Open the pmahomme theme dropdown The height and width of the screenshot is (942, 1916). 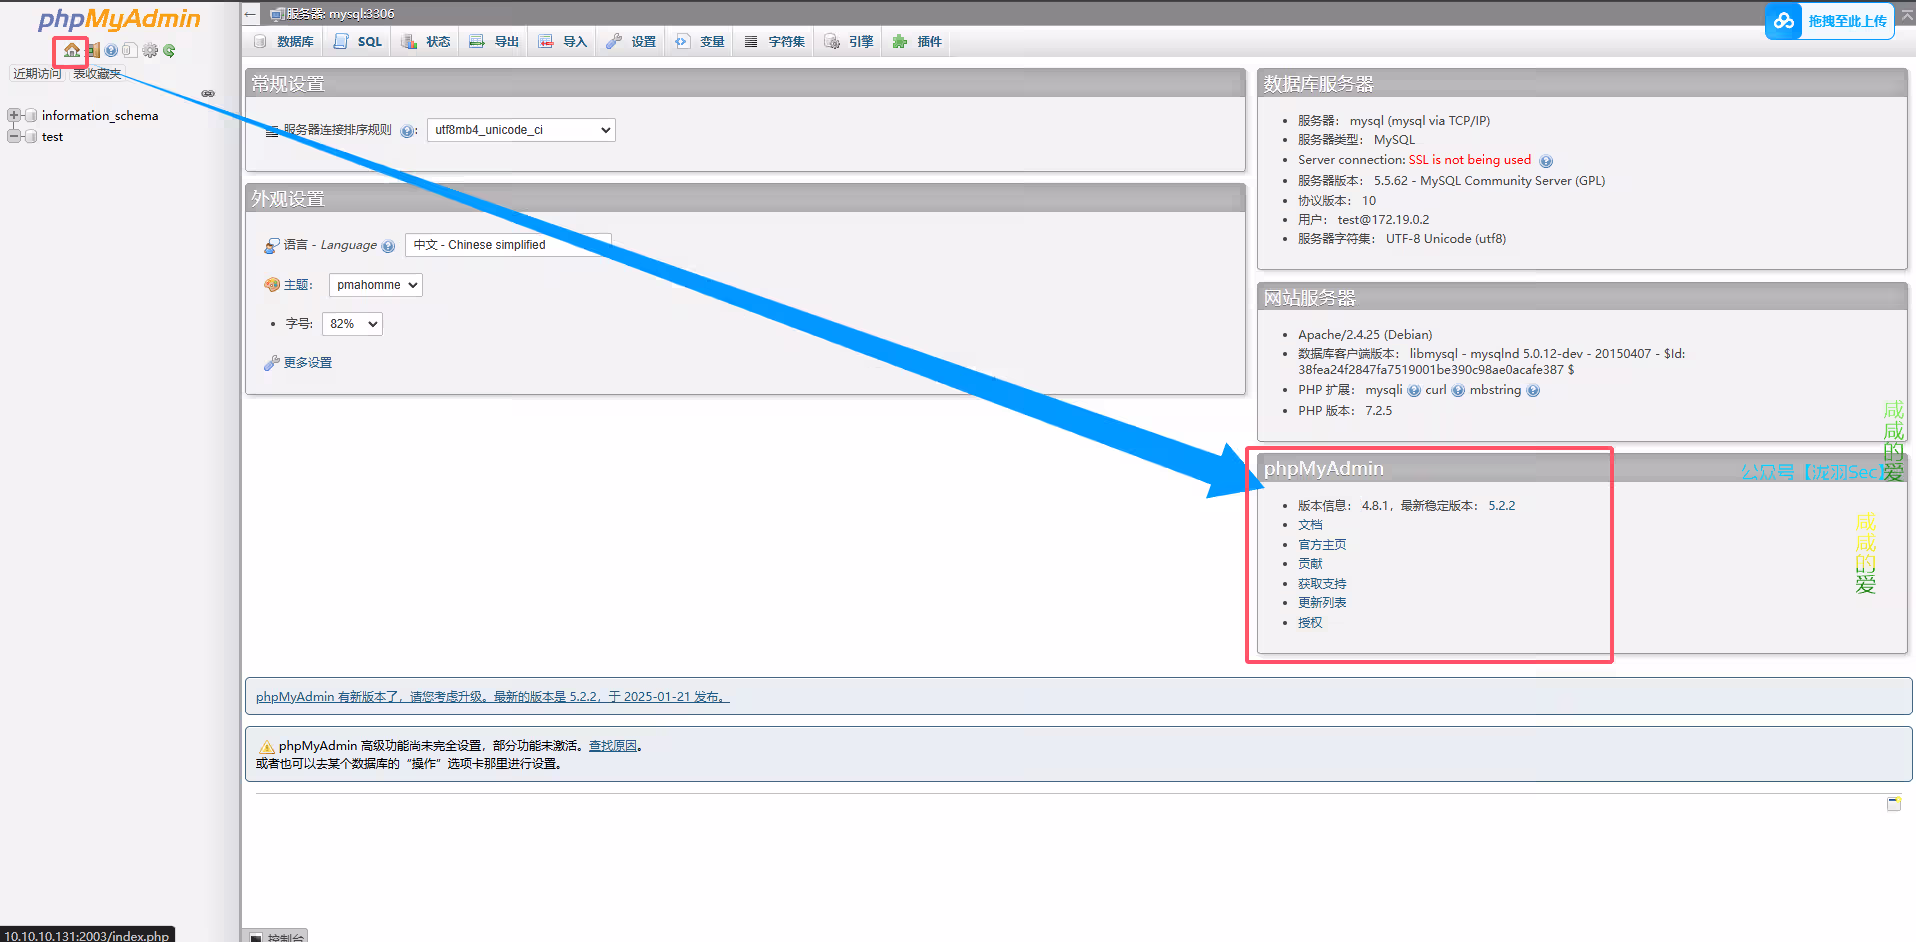click(376, 285)
